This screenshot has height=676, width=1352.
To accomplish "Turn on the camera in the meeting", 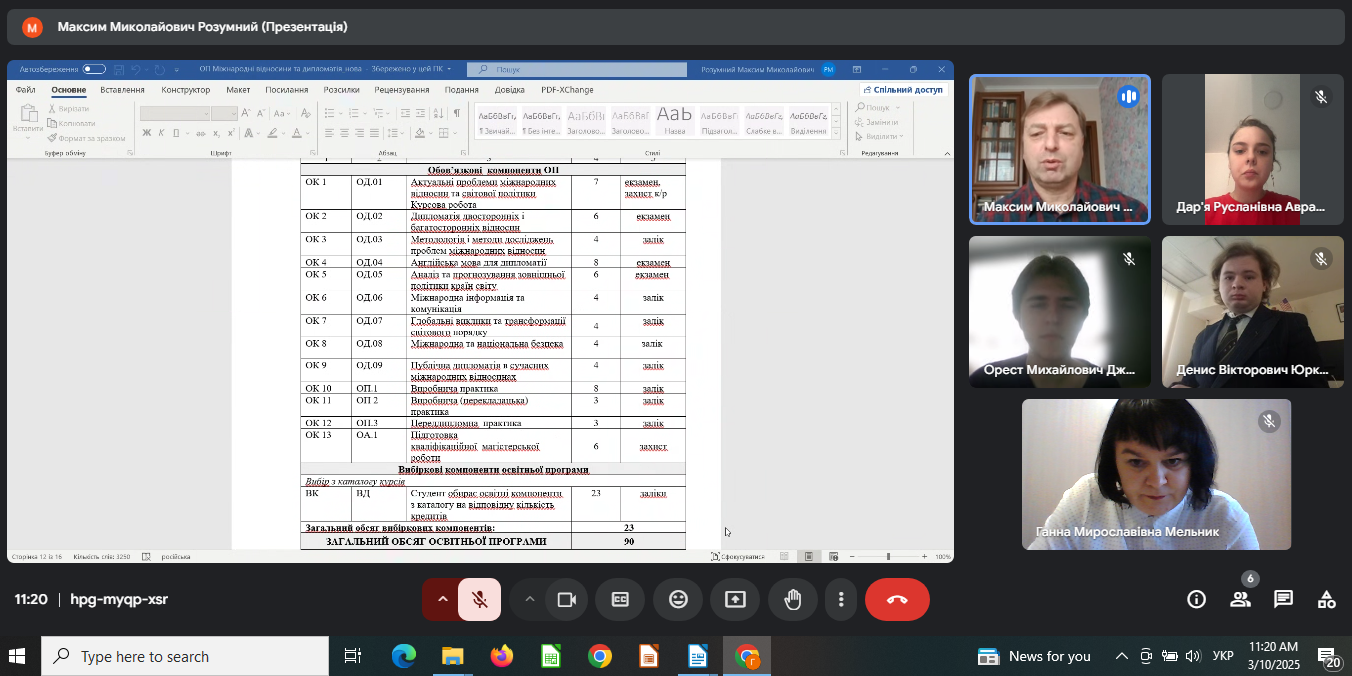I will [567, 600].
